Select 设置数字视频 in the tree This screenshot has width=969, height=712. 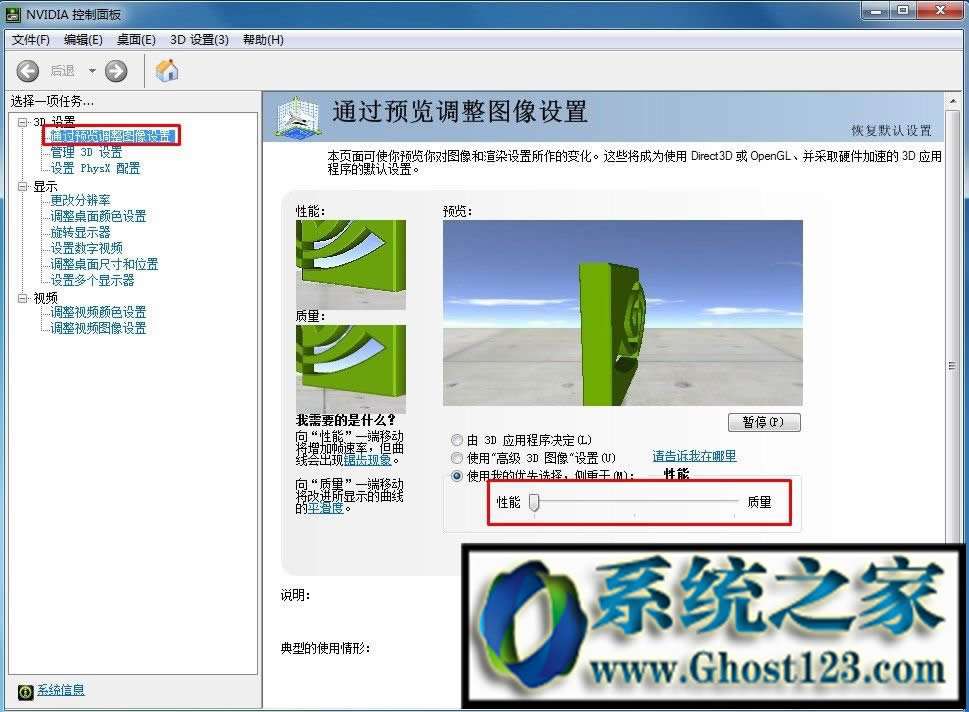point(87,248)
